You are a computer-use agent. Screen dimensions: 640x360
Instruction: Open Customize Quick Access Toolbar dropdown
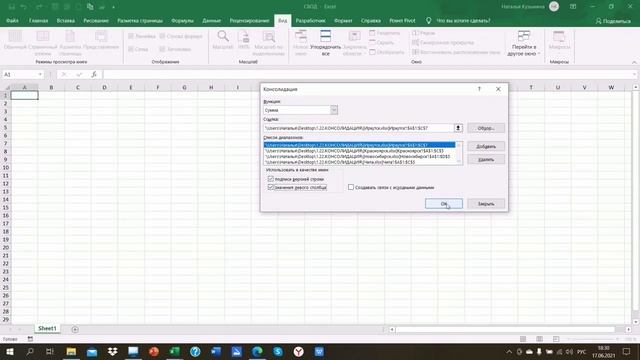(113, 7)
